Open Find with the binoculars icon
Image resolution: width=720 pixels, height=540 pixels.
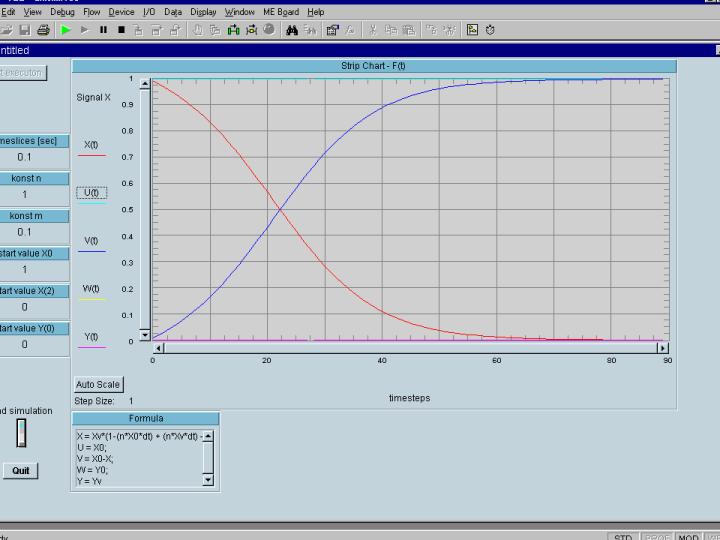pos(292,30)
